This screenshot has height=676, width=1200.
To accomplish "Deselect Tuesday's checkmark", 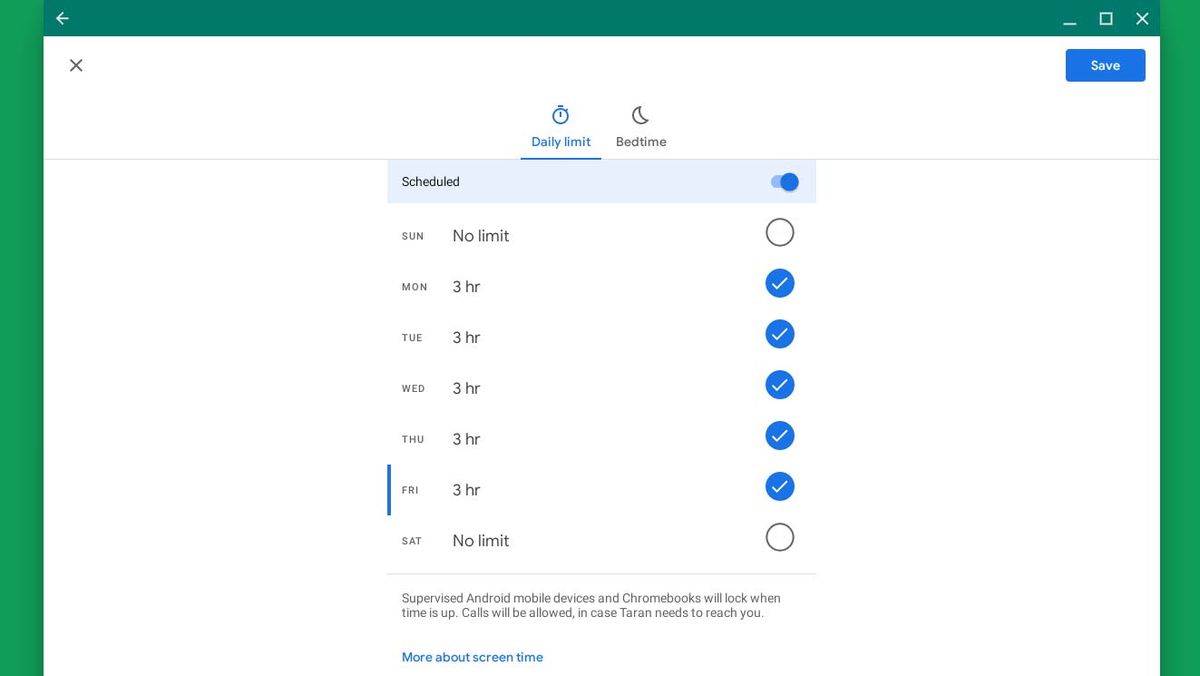I will click(x=780, y=334).
